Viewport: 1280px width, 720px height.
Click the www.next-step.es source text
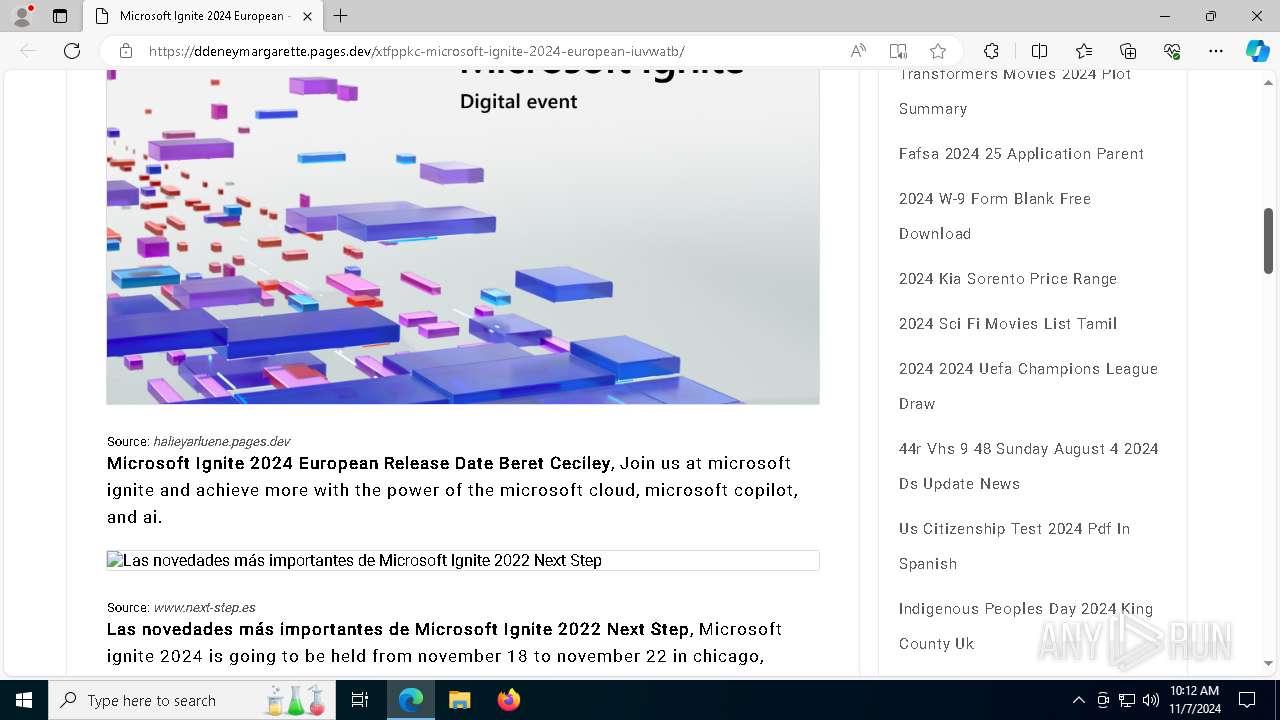tap(204, 607)
